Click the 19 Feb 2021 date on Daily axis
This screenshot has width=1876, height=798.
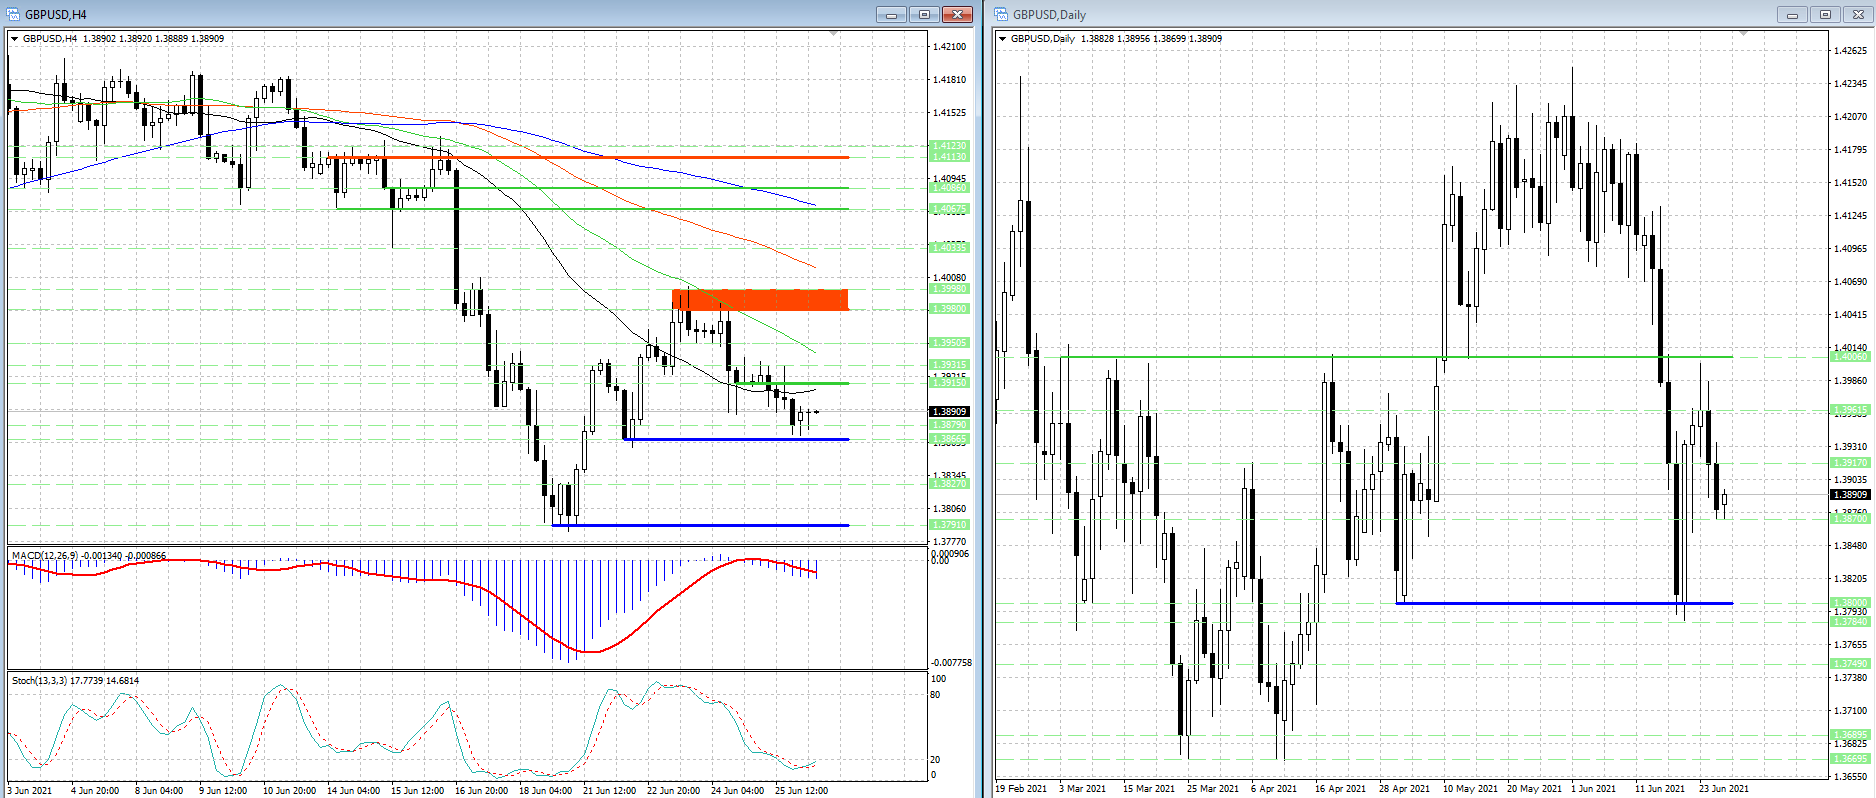[1021, 789]
